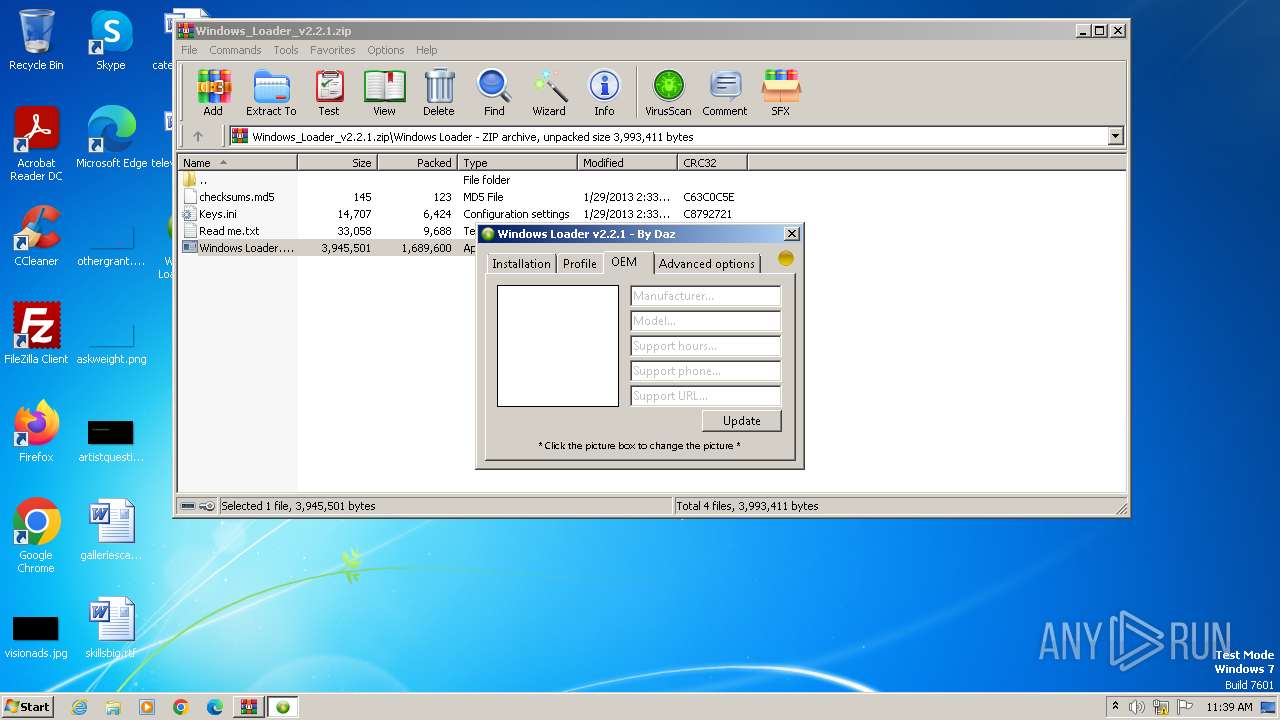Sort by Type column header
Image resolution: width=1280 pixels, height=720 pixels.
(x=517, y=162)
